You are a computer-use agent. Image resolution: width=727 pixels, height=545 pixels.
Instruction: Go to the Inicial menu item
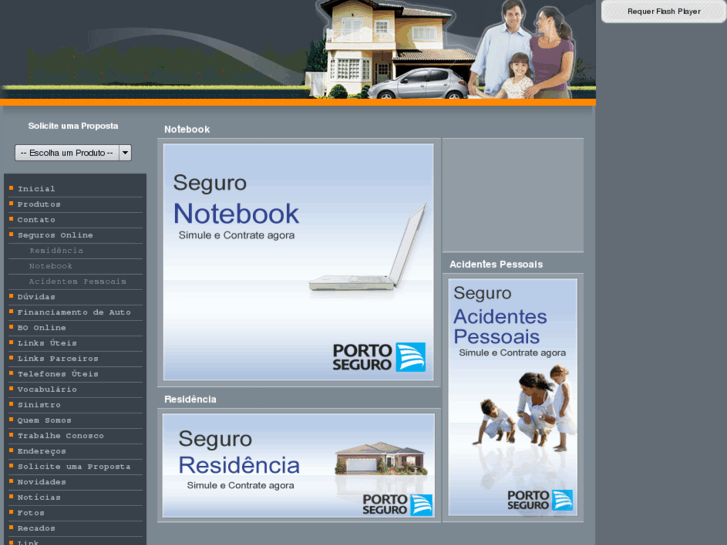(x=36, y=189)
